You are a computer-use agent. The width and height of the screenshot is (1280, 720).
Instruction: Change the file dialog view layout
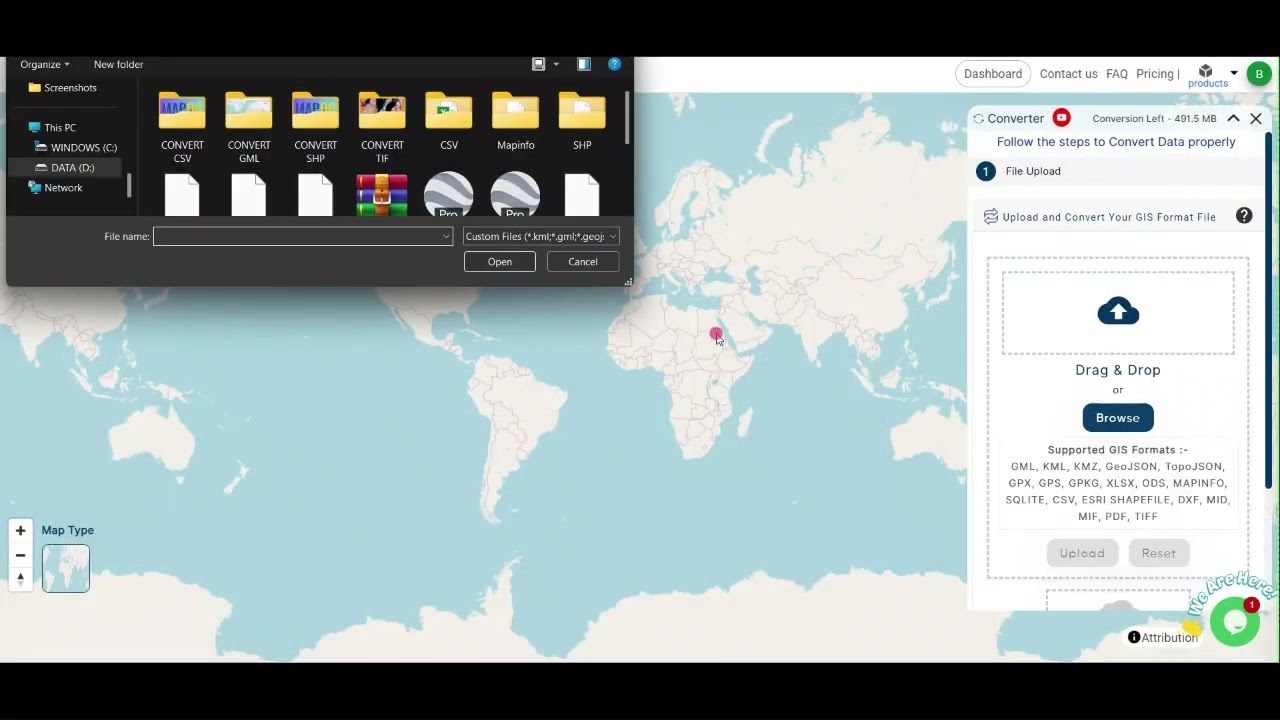tap(538, 64)
